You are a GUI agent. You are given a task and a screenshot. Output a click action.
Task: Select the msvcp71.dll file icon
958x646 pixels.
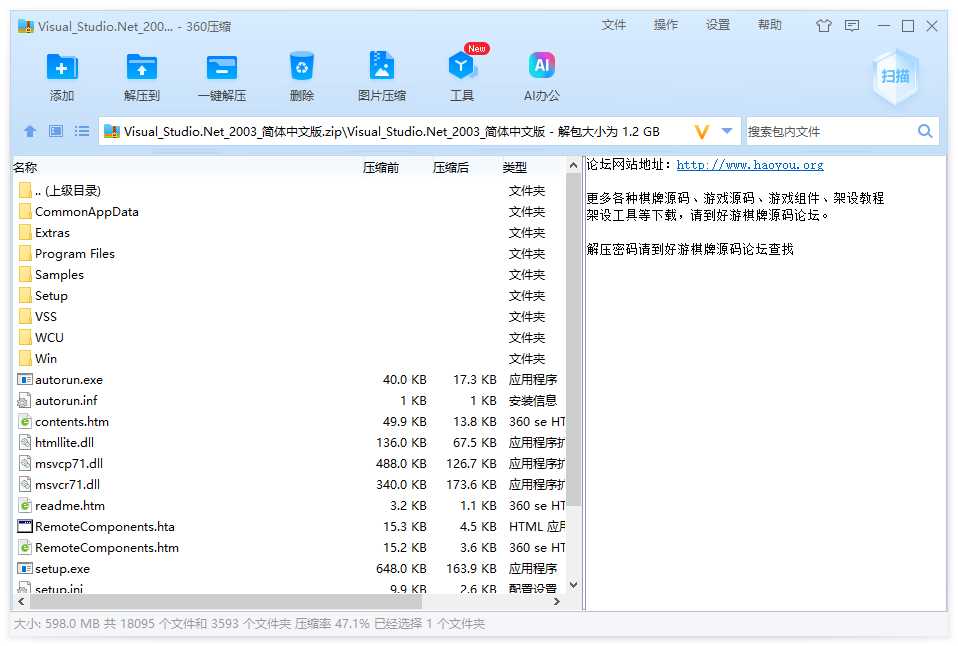(25, 463)
